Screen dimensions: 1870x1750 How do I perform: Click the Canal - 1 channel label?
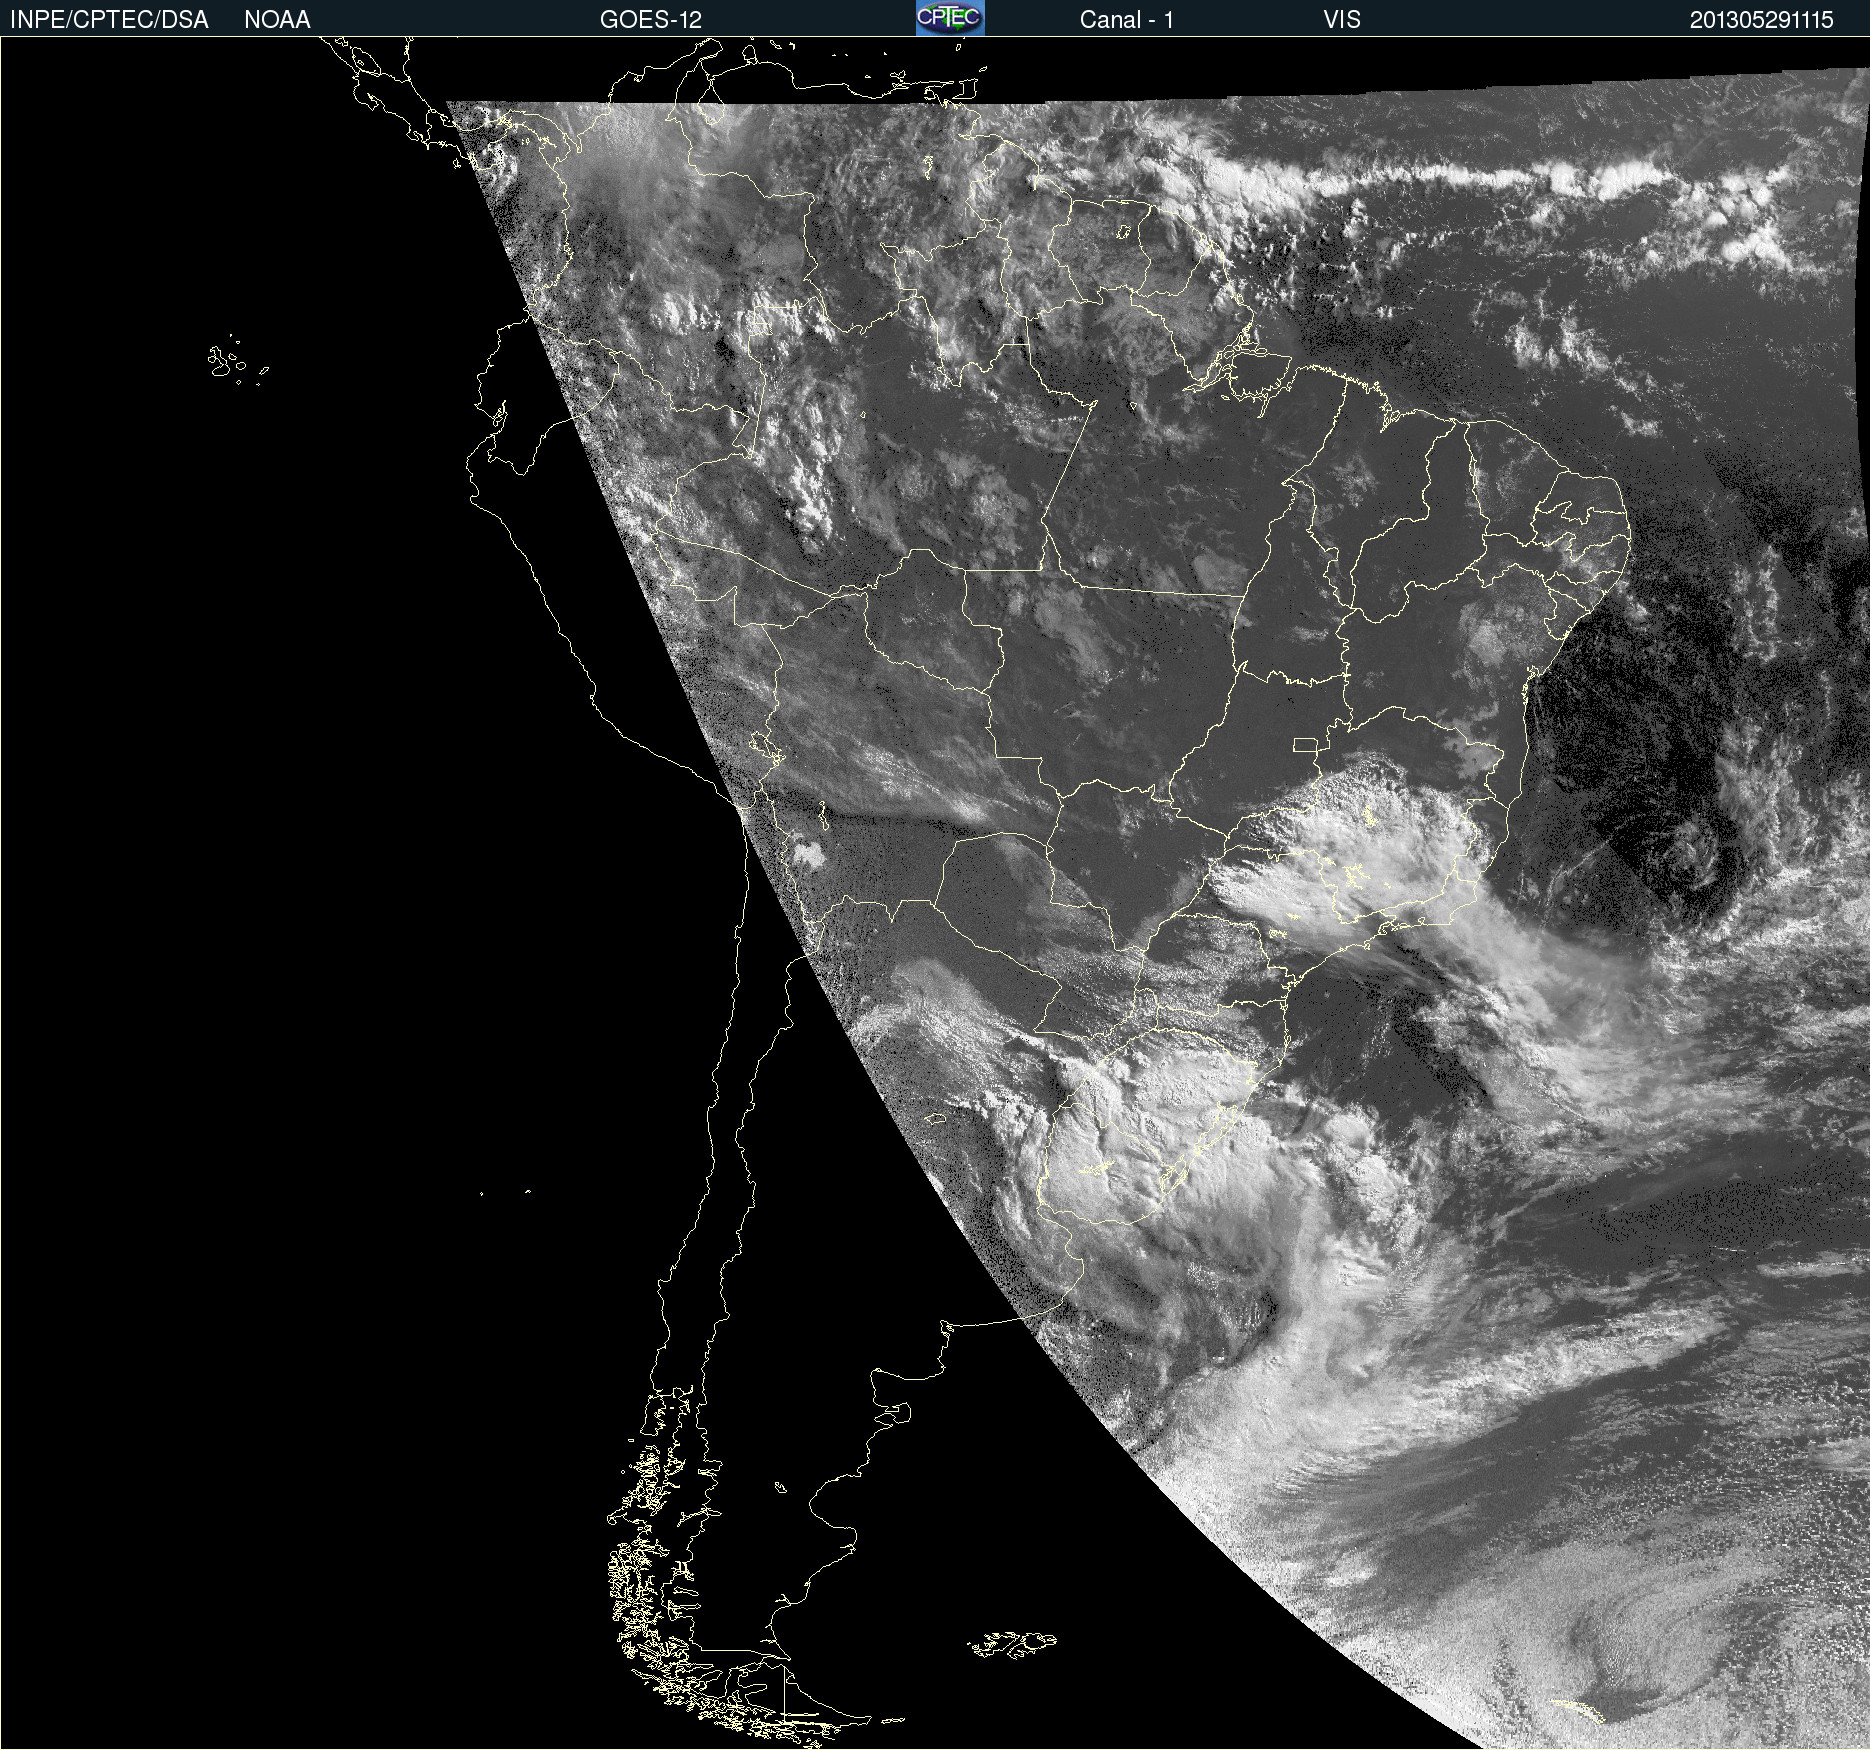tap(1127, 20)
